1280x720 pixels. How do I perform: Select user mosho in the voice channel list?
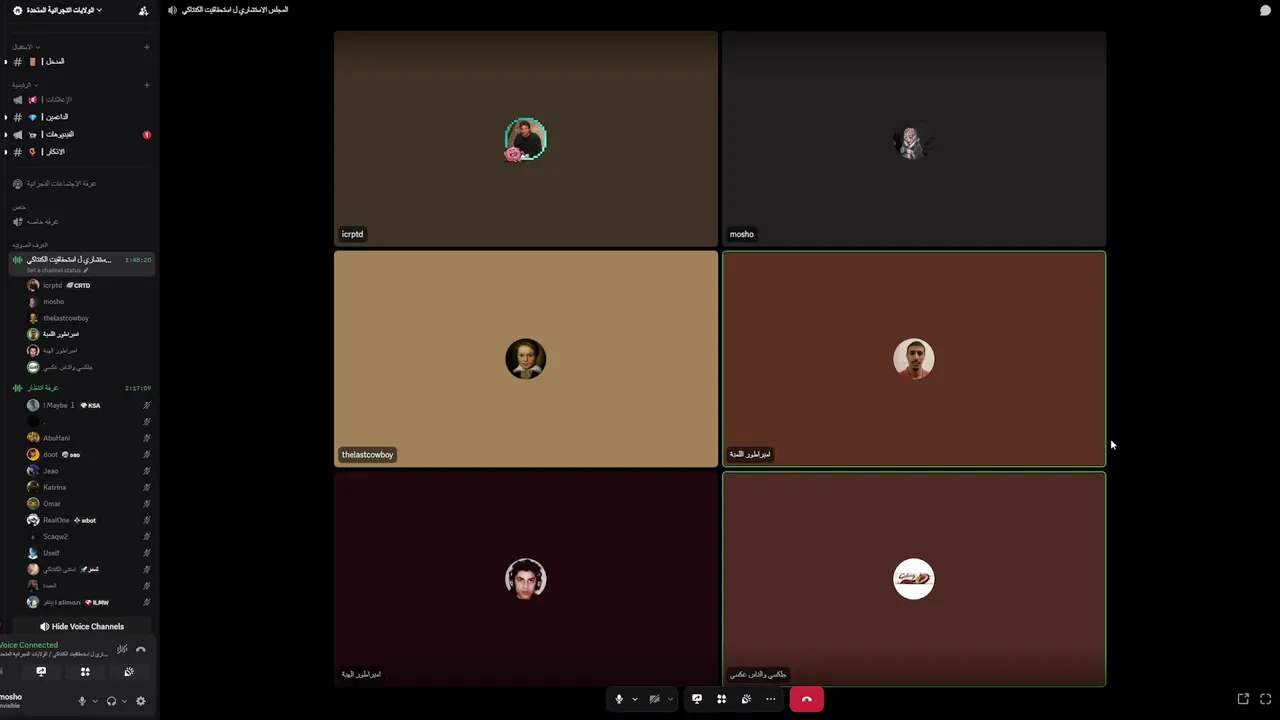click(x=88, y=302)
